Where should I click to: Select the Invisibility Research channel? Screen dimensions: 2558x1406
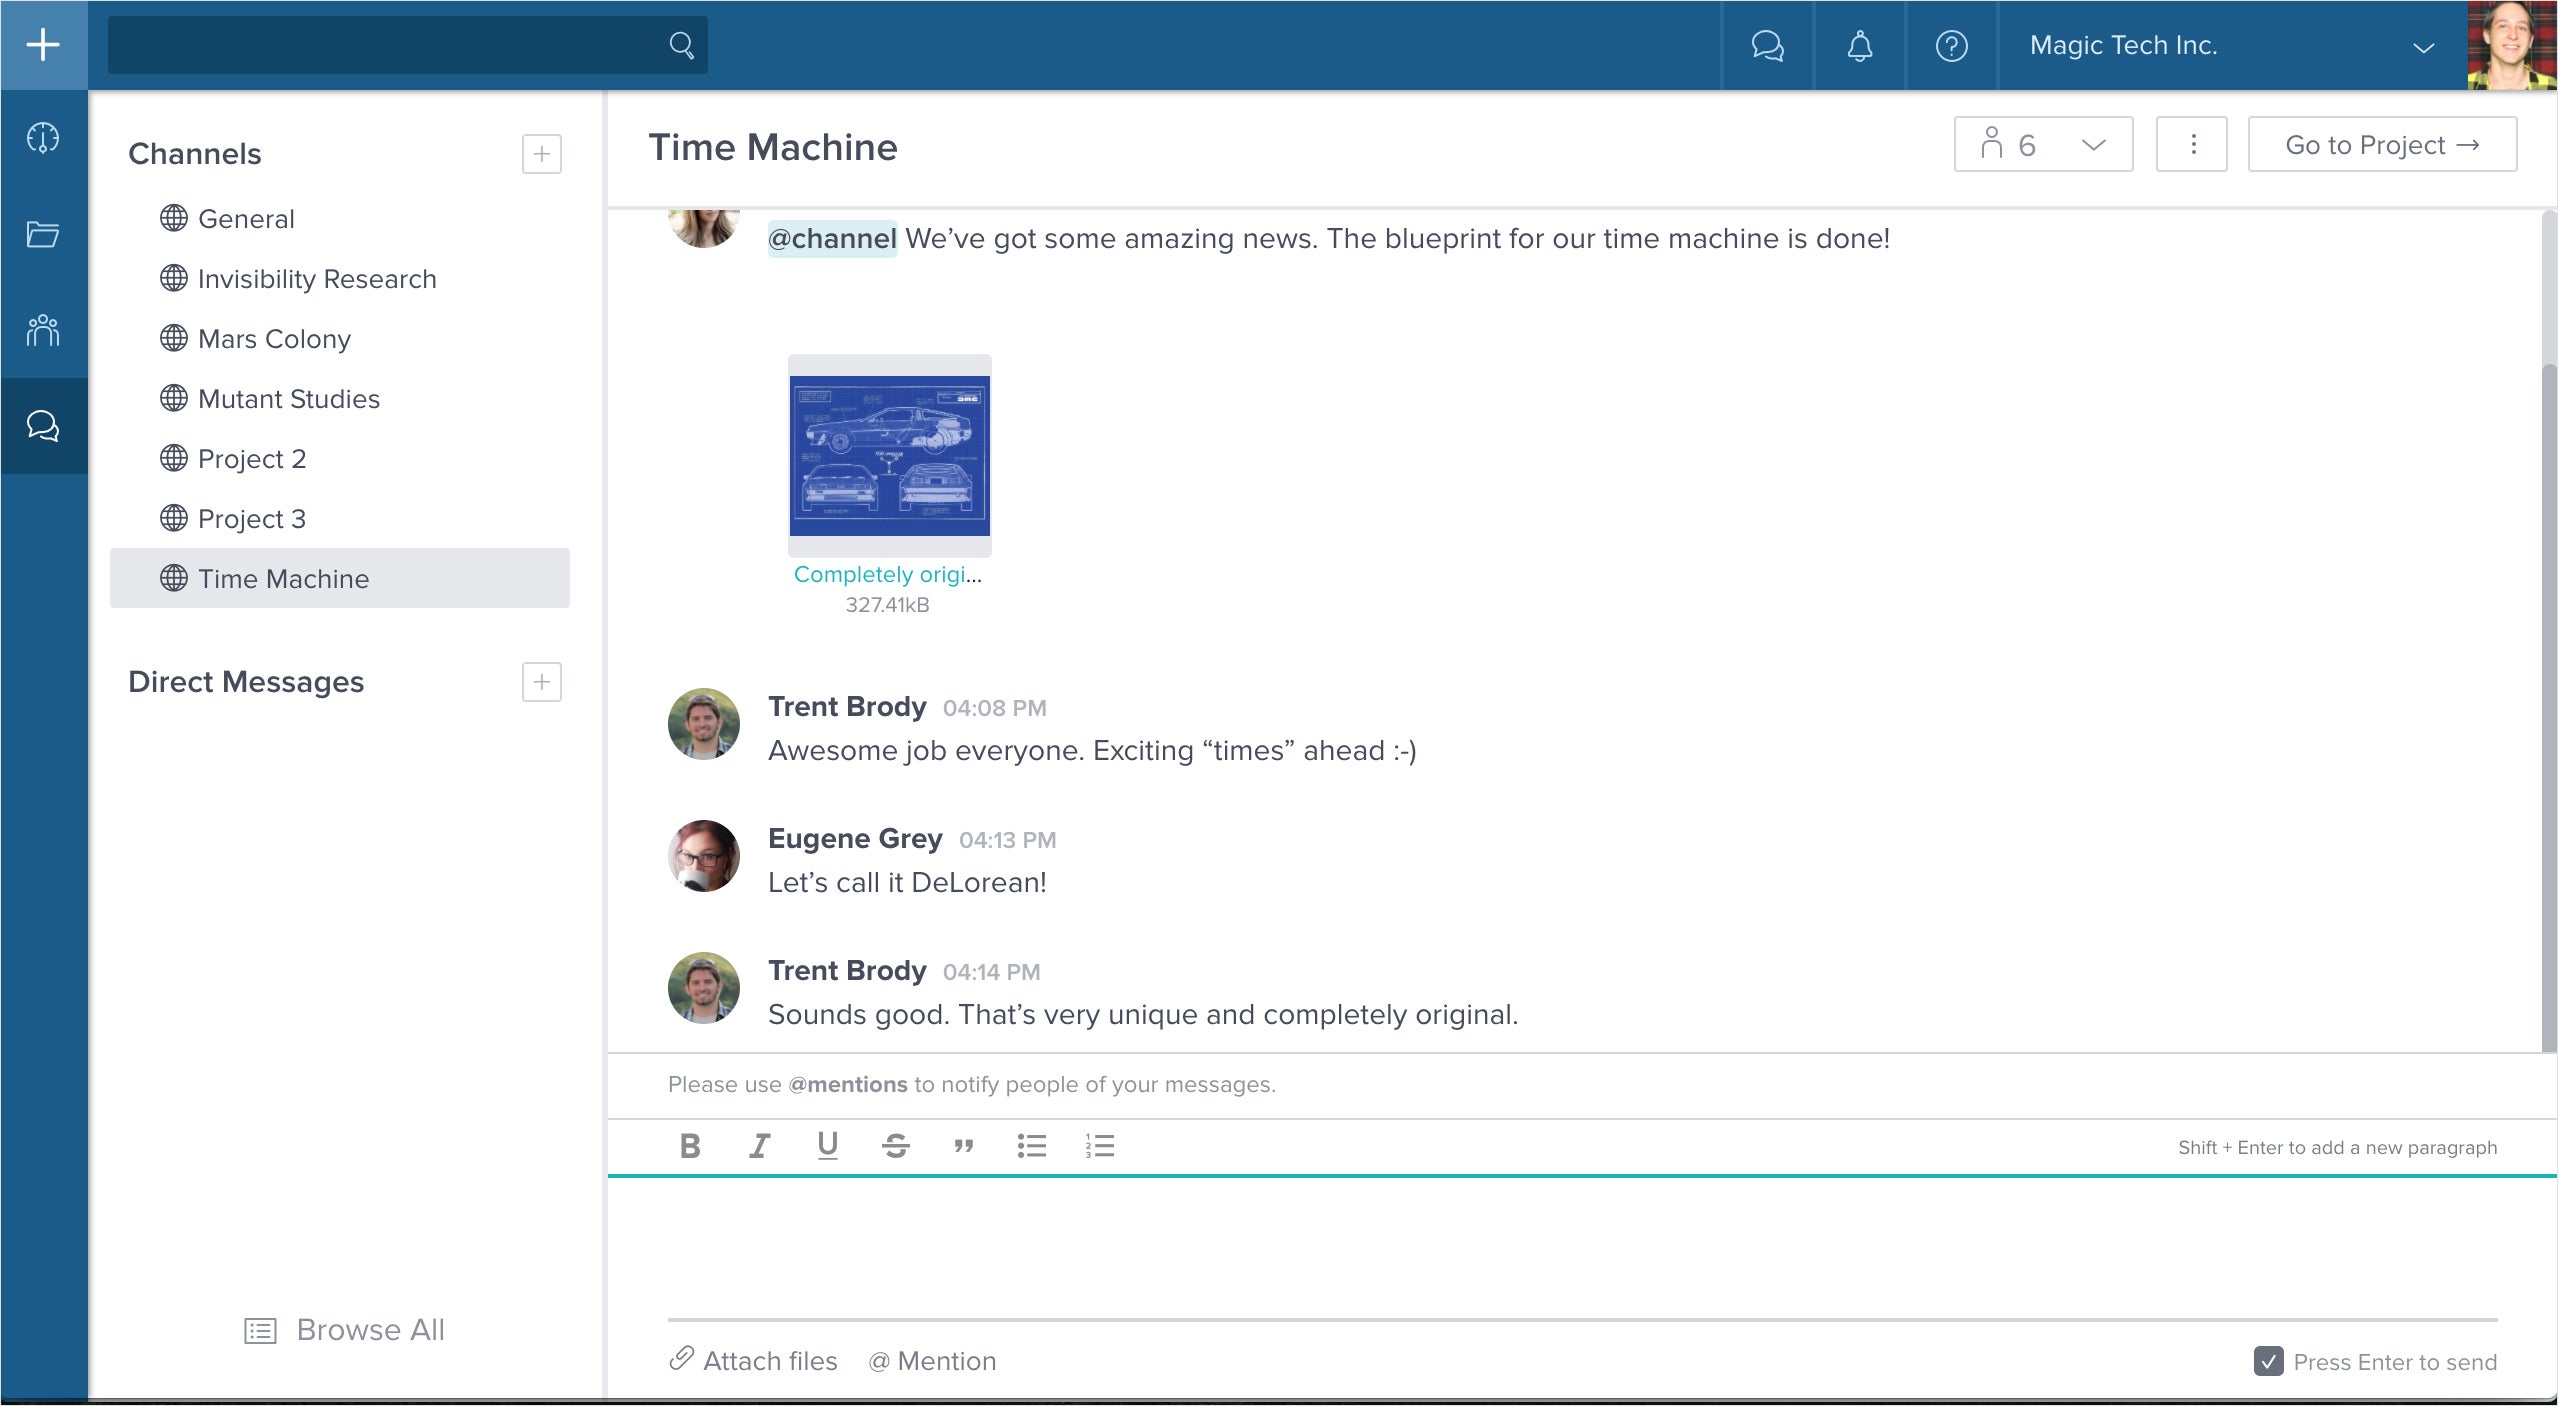pos(316,279)
